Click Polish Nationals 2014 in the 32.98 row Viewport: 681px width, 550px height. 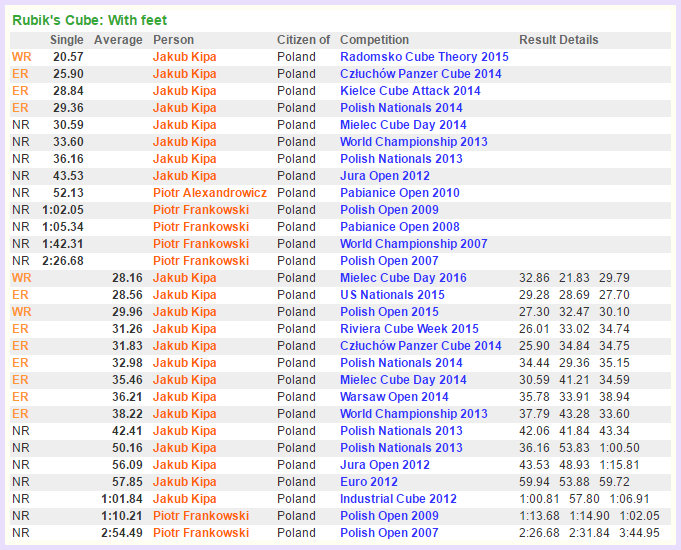(401, 363)
